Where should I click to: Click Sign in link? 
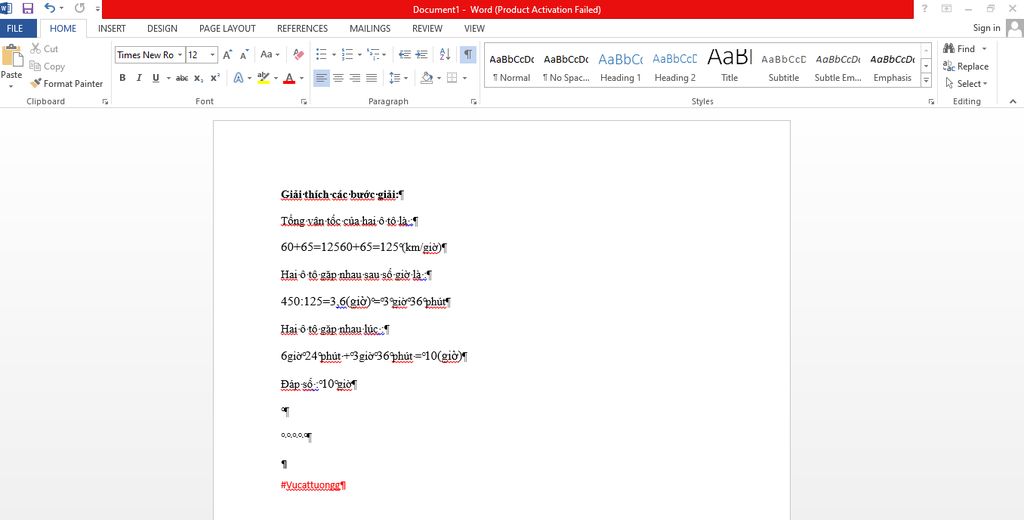tap(986, 28)
